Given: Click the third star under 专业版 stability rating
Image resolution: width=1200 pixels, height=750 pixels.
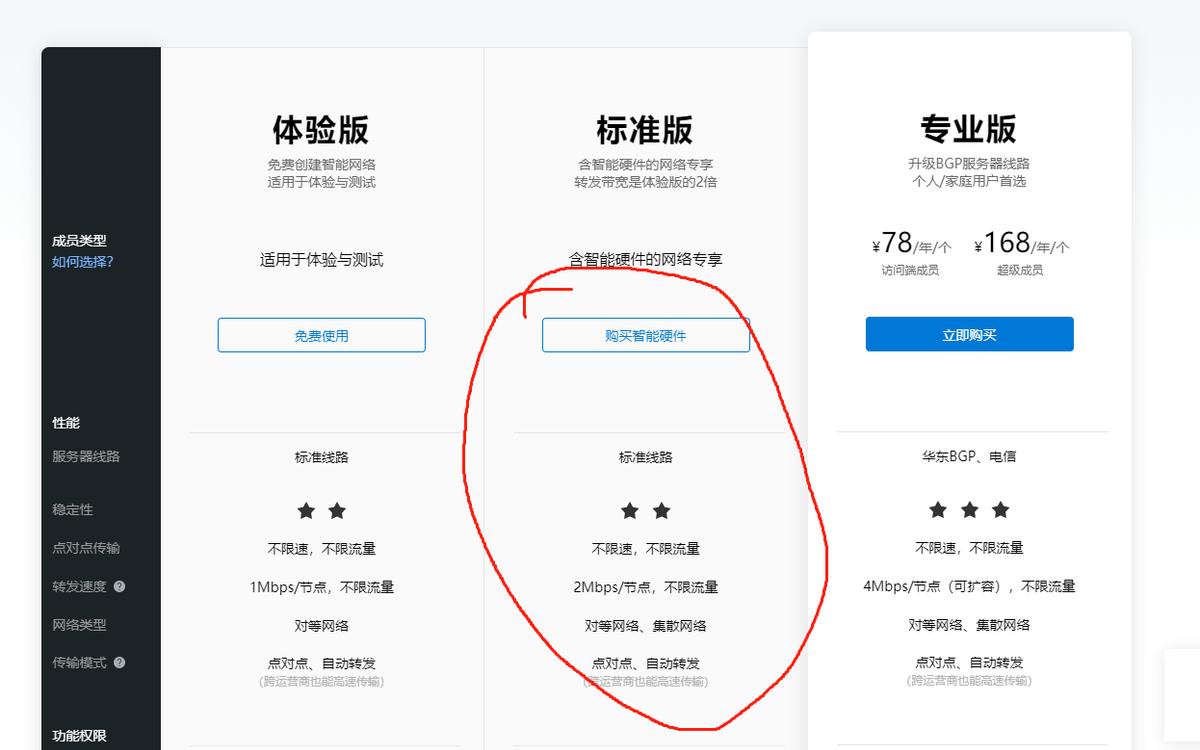Looking at the screenshot, I should (1000, 510).
